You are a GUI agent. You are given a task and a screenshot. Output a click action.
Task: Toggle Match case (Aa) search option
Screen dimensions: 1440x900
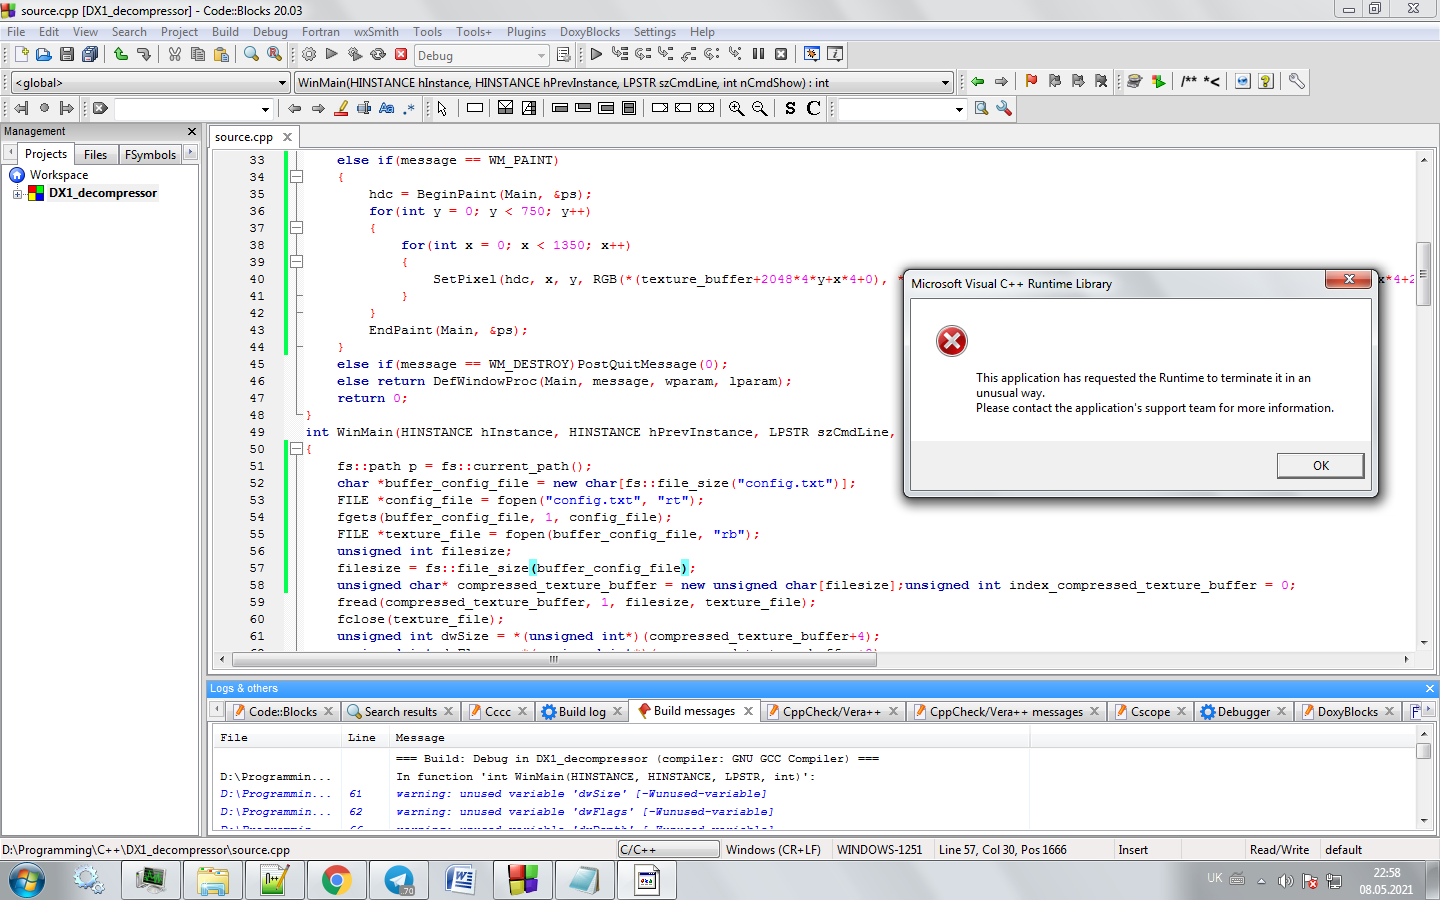coord(387,108)
